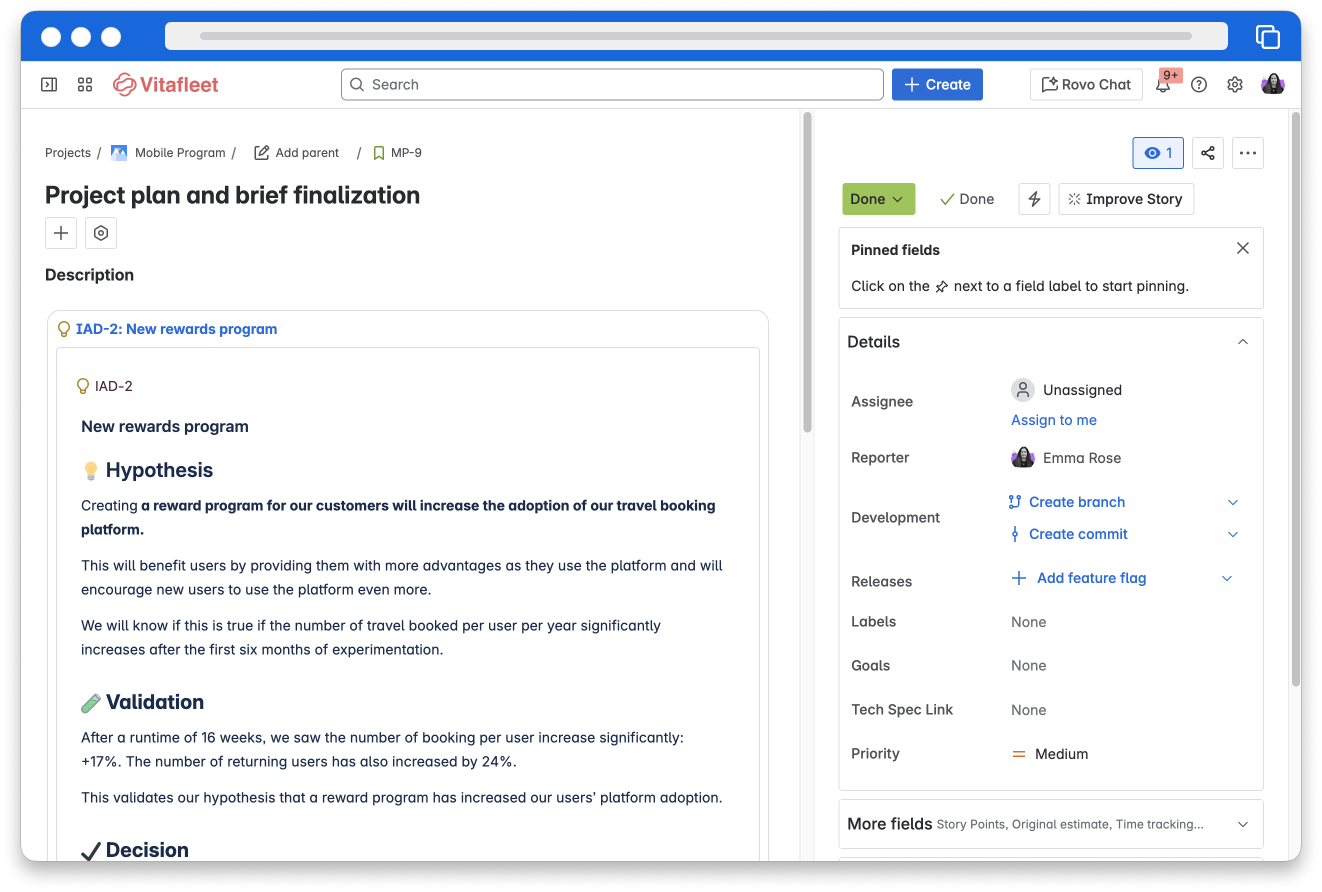Click the Projects breadcrumb
The height and width of the screenshot is (892, 1322).
click(68, 153)
